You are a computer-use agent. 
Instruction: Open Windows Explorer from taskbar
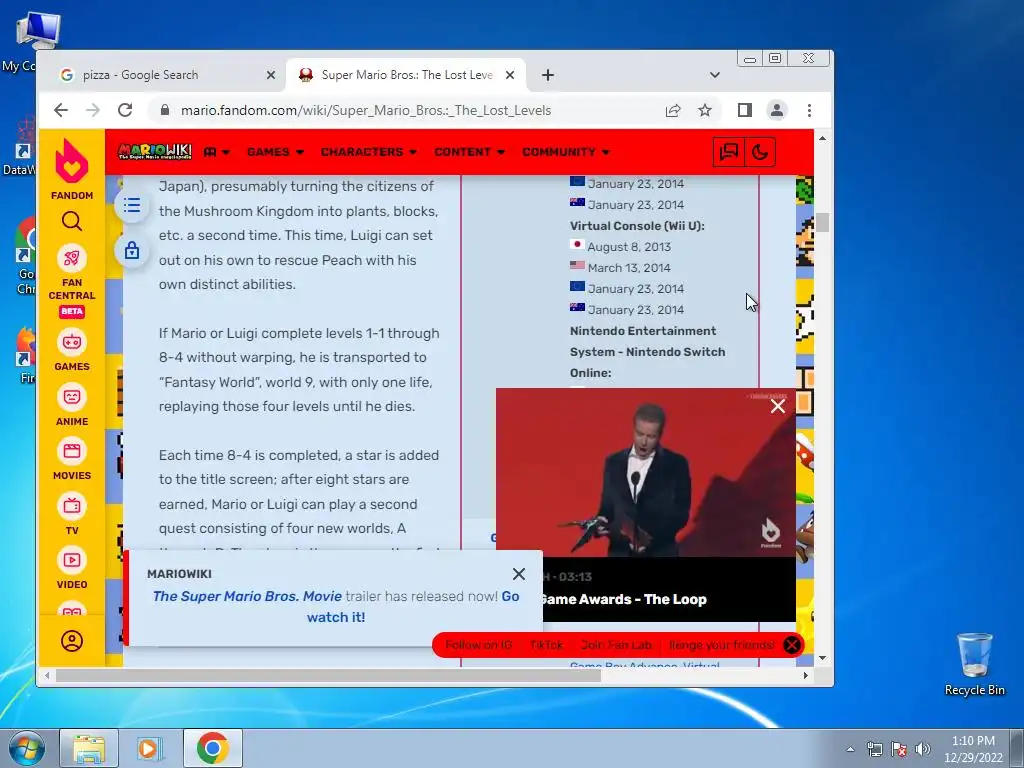click(x=89, y=748)
